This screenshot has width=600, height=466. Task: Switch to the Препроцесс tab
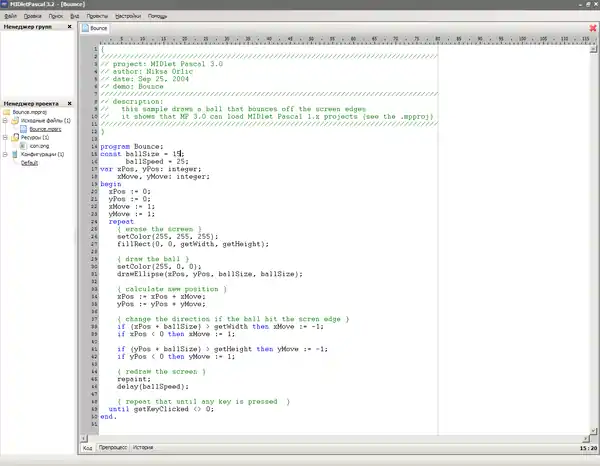(112, 448)
